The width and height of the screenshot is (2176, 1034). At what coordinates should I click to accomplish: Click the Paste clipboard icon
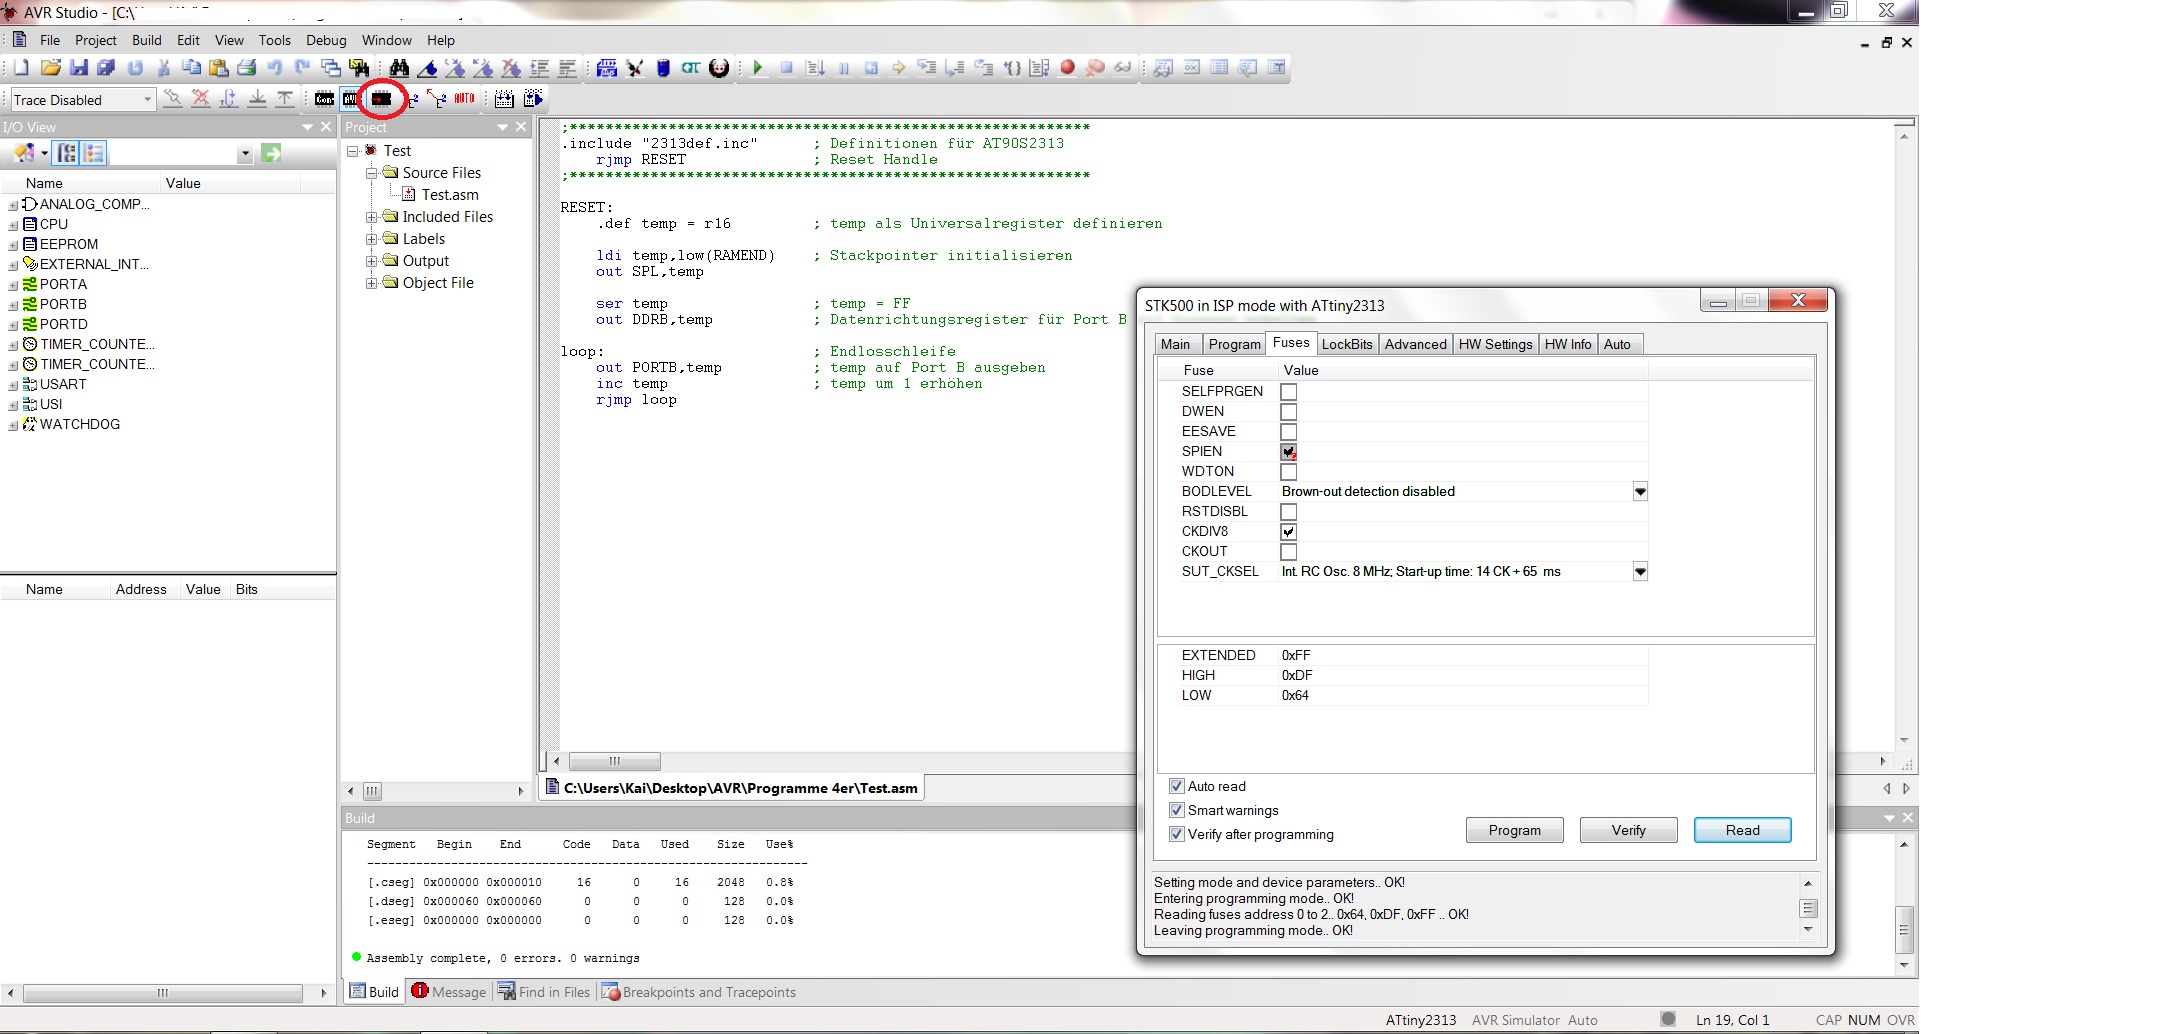click(219, 67)
